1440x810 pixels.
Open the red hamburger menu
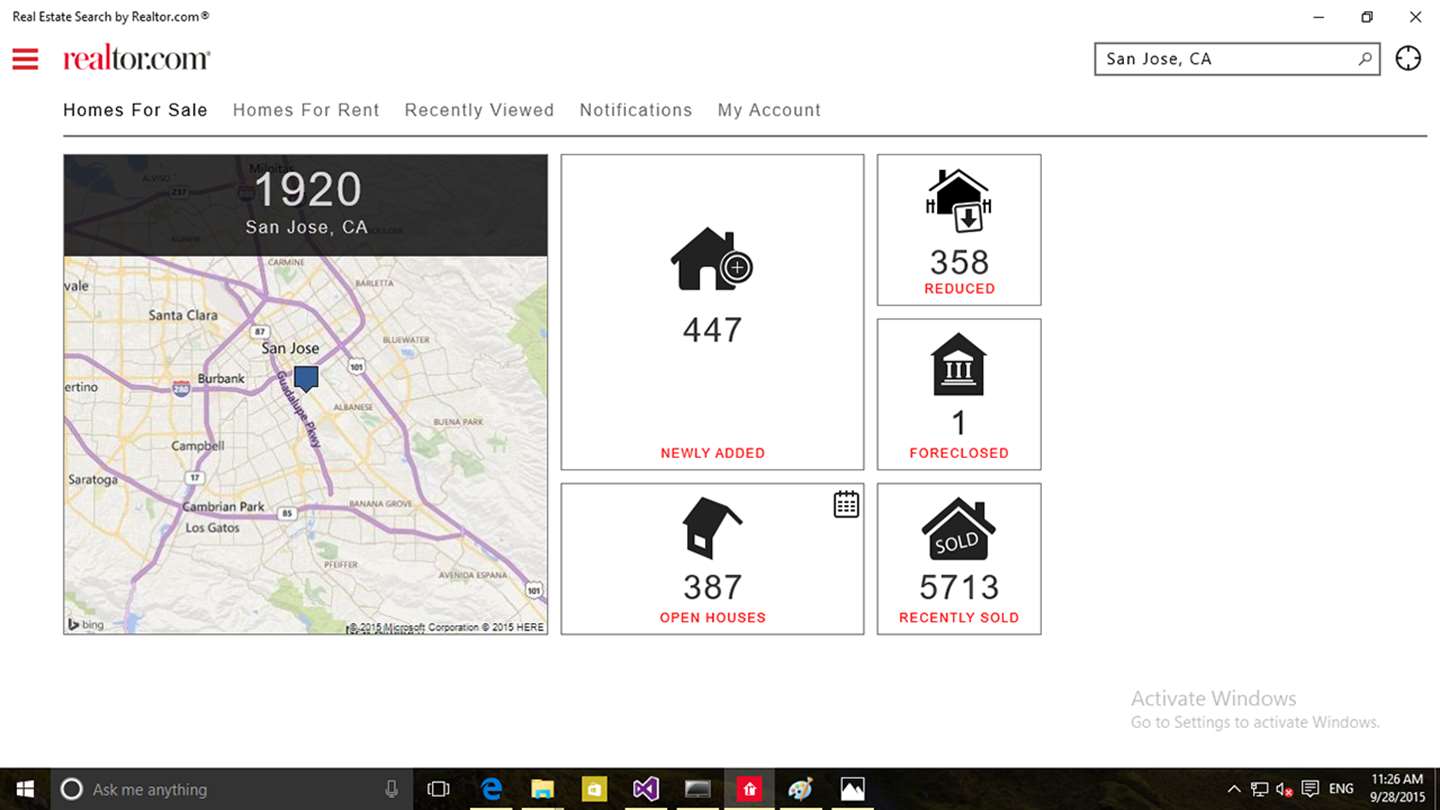point(25,59)
